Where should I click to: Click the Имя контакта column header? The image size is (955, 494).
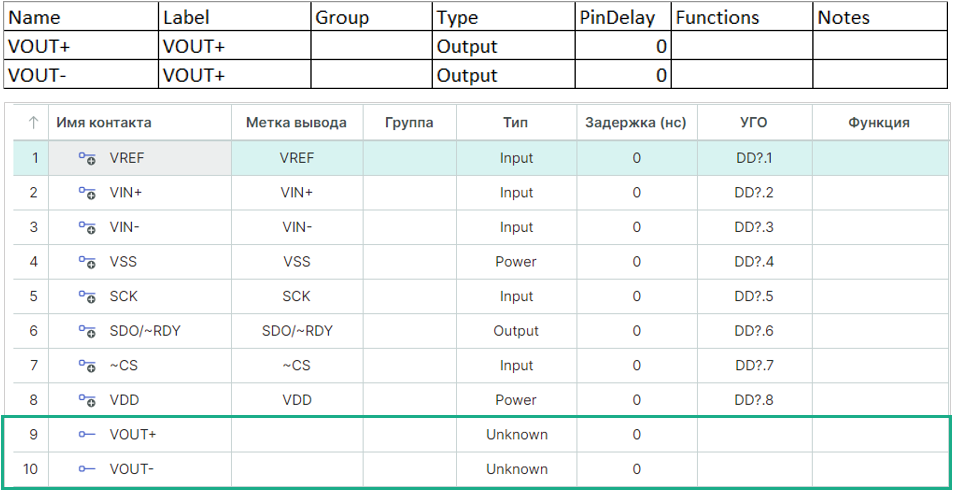point(104,123)
